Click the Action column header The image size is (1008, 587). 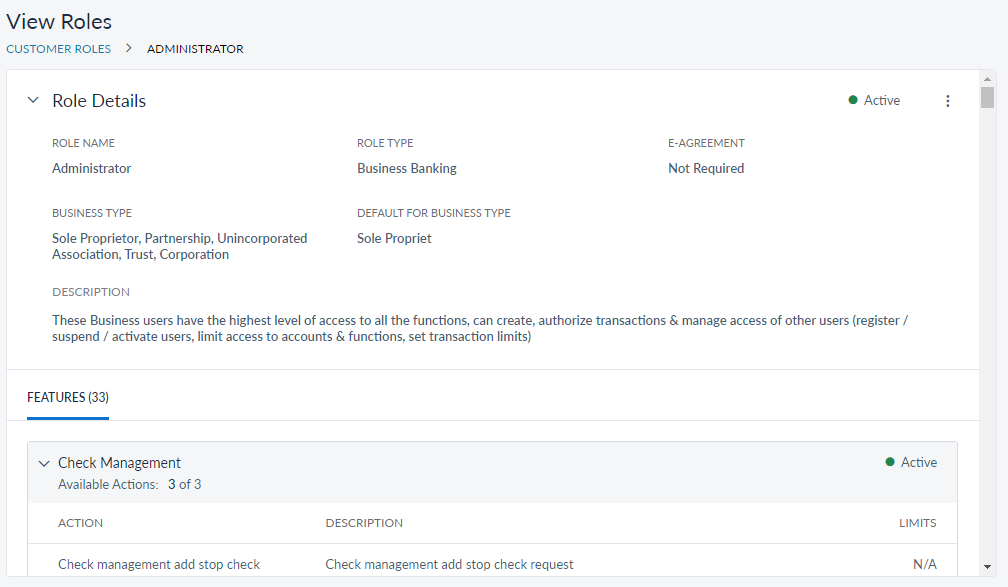tap(80, 523)
